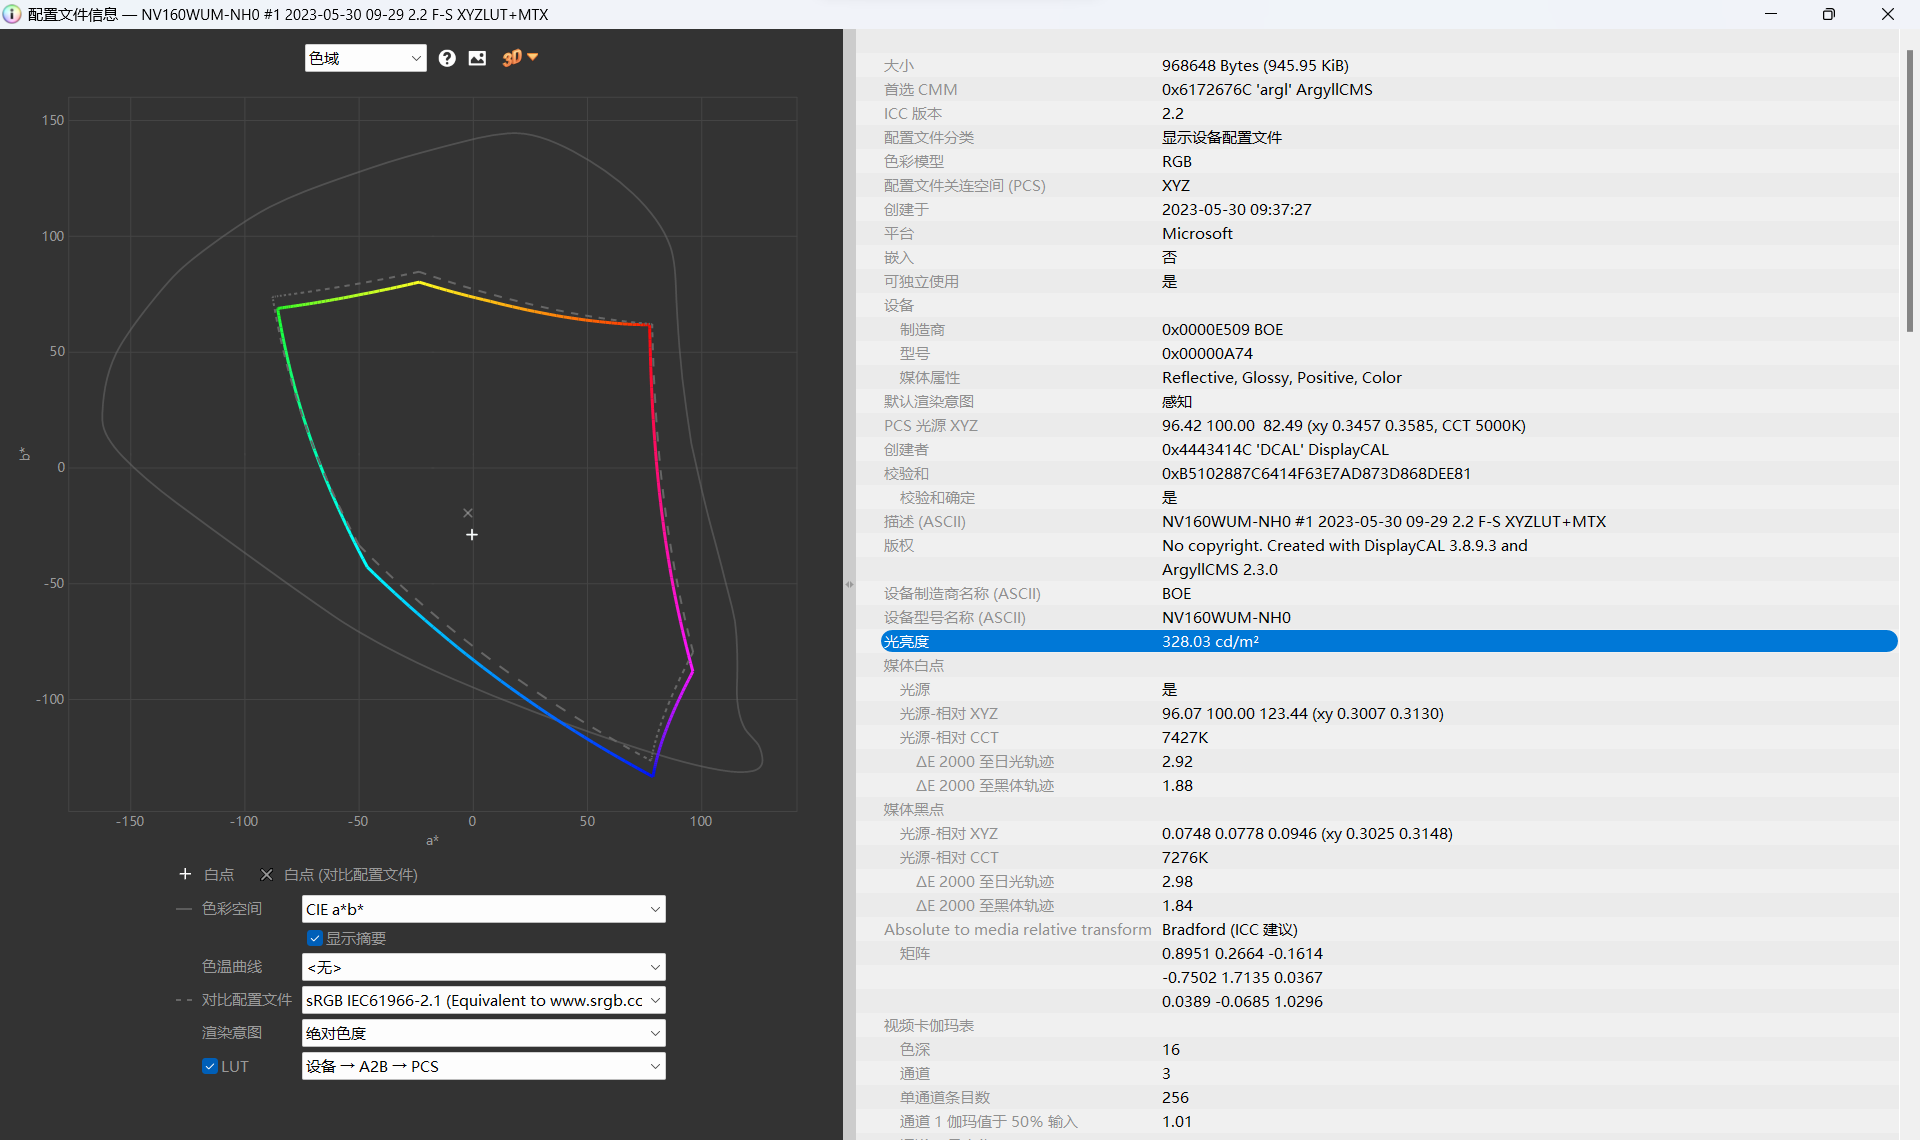Click the vertical scrollbar of the info table
Screen dimensions: 1920x1140
(1909, 190)
